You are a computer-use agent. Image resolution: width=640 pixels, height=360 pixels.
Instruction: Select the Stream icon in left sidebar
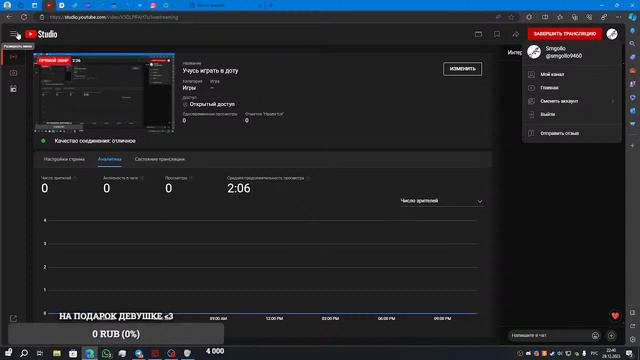coord(13,57)
